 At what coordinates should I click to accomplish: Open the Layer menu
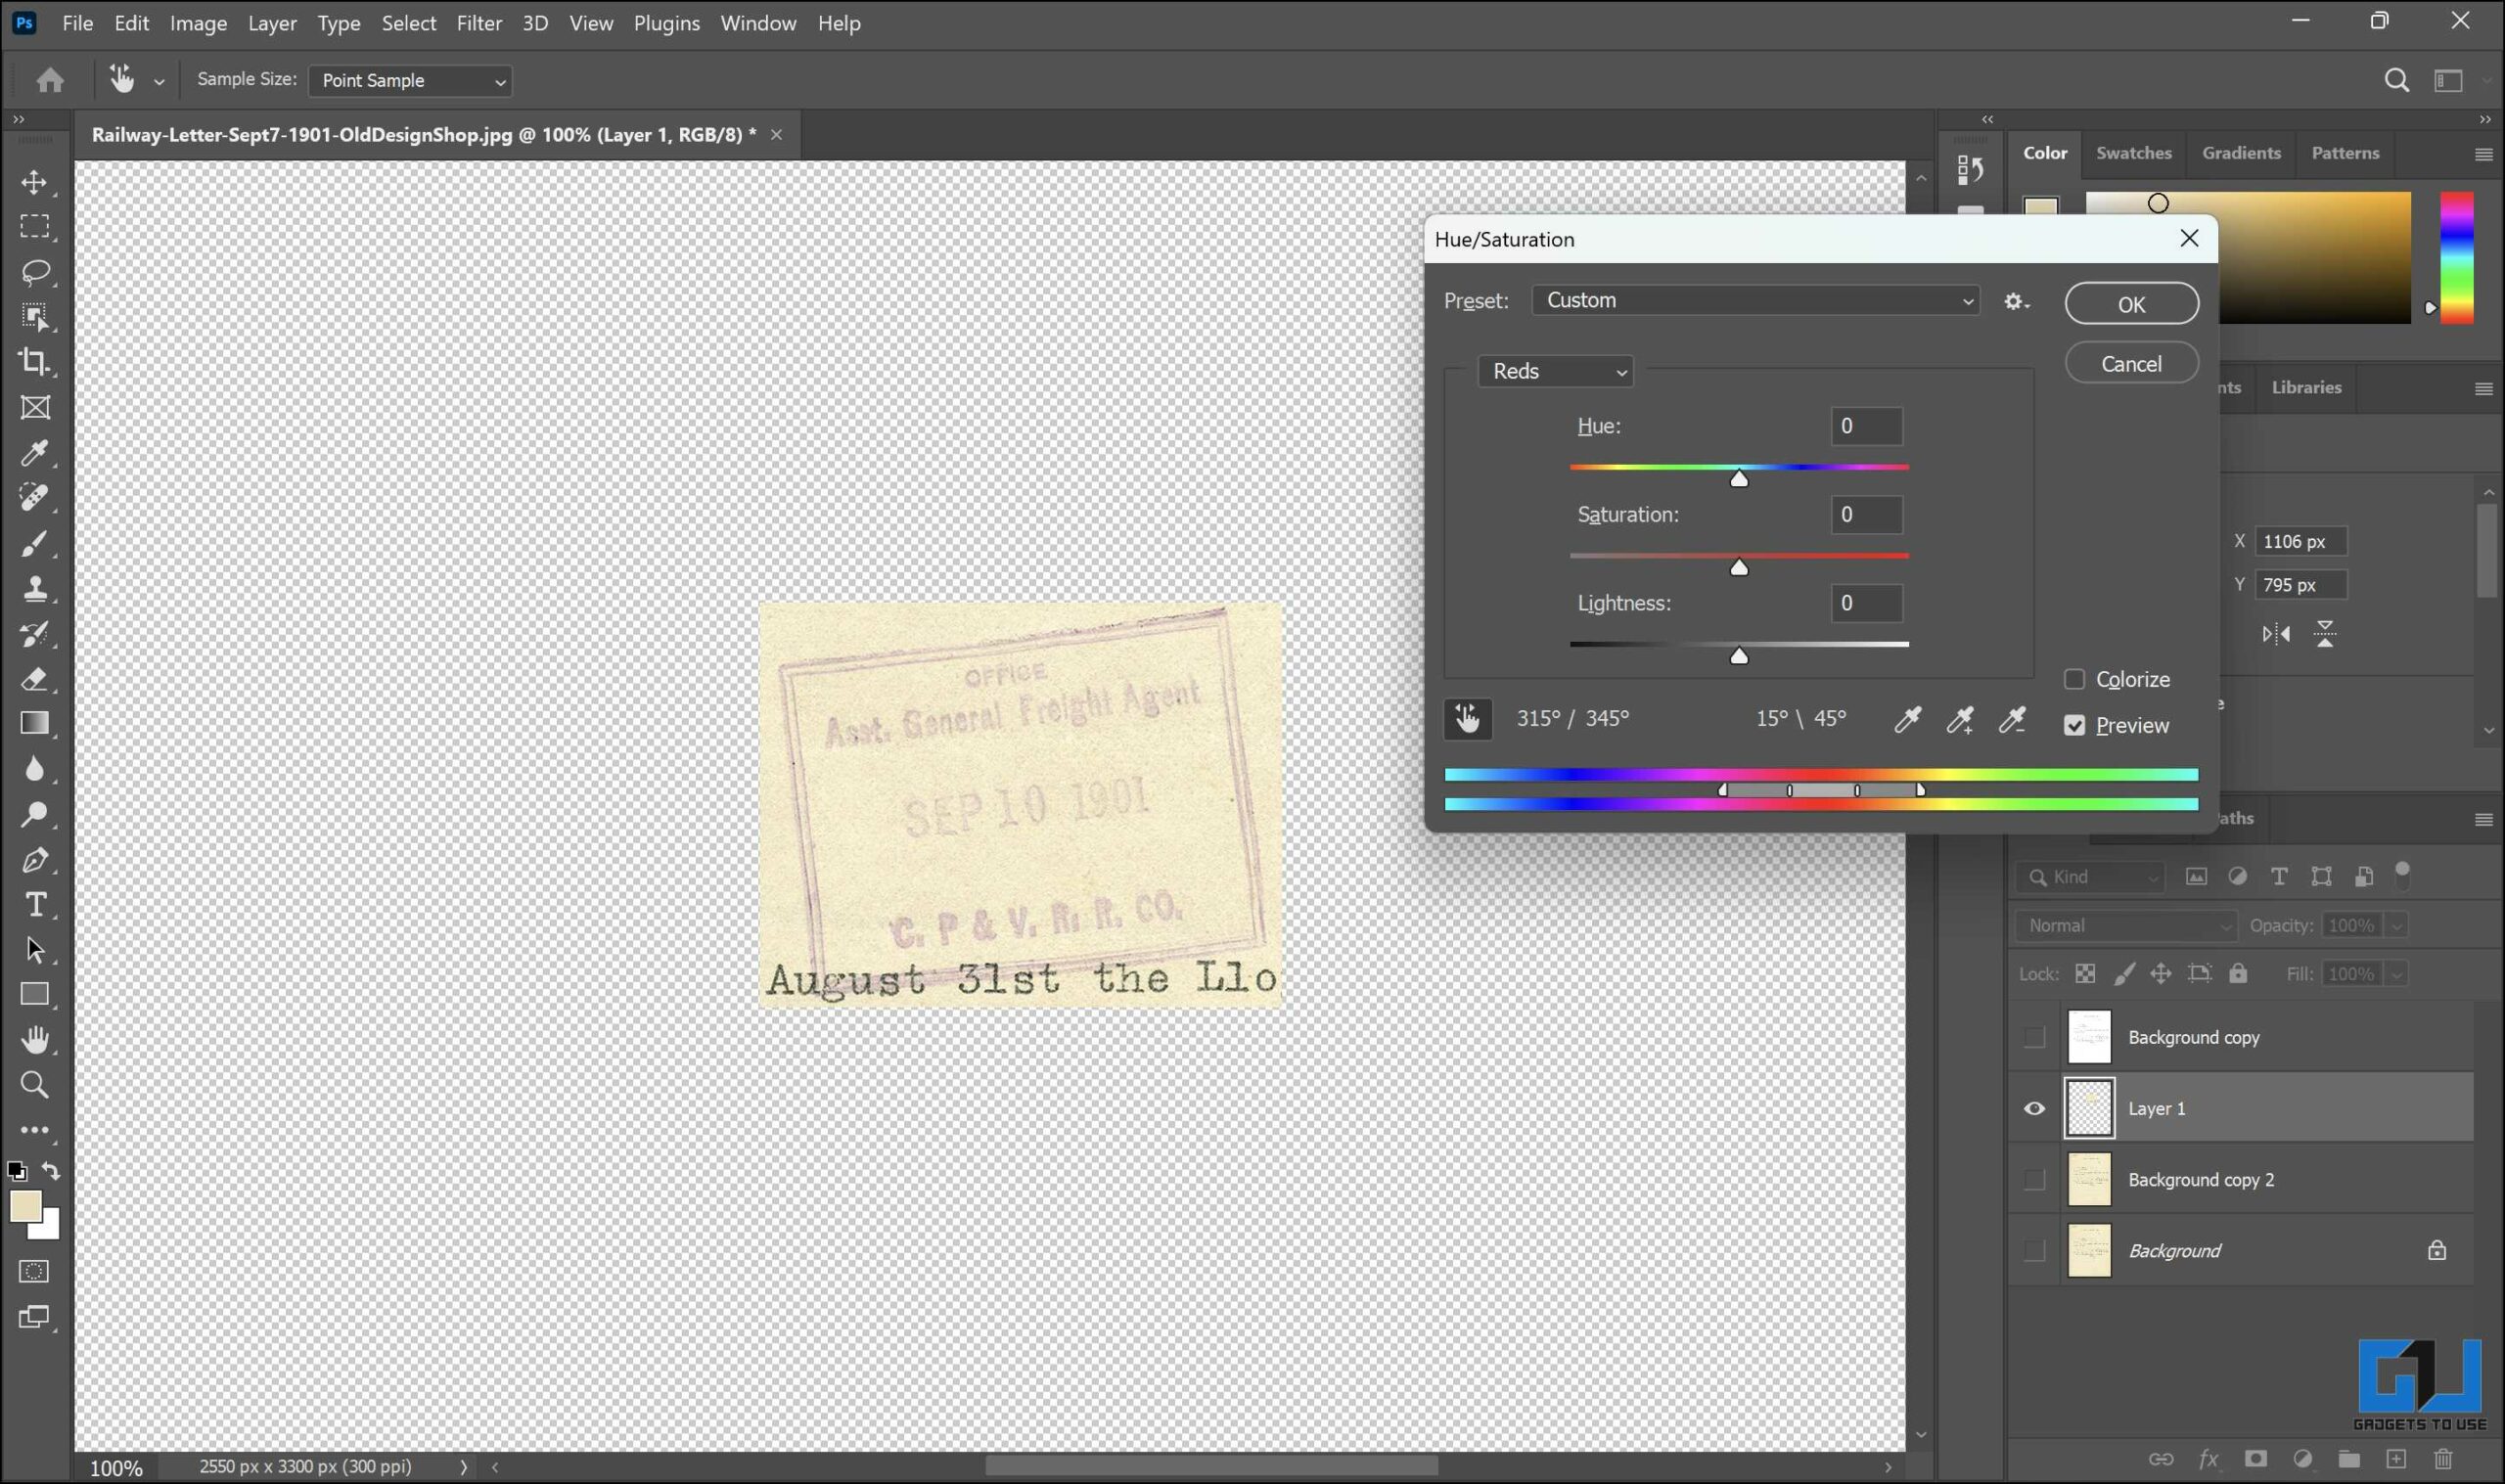pyautogui.click(x=272, y=23)
